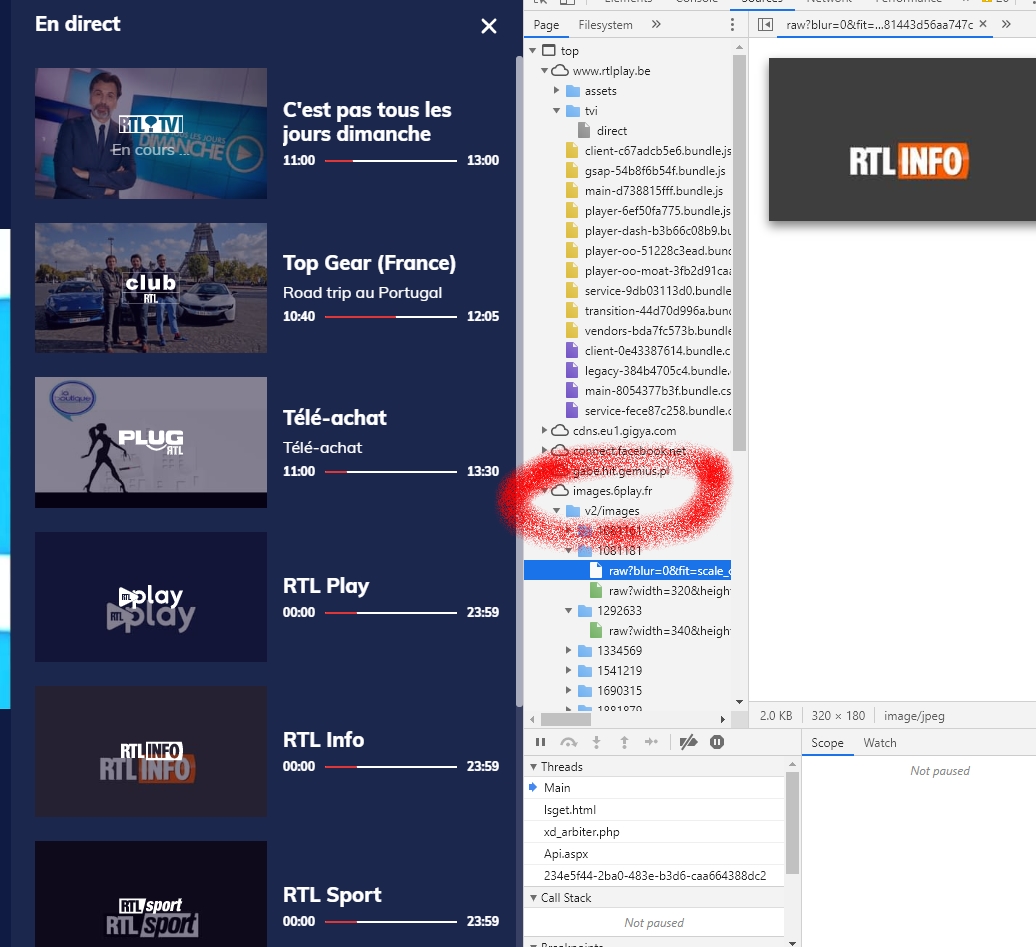The height and width of the screenshot is (947, 1036).
Task: Select the direct file in tvi
Action: pos(611,131)
